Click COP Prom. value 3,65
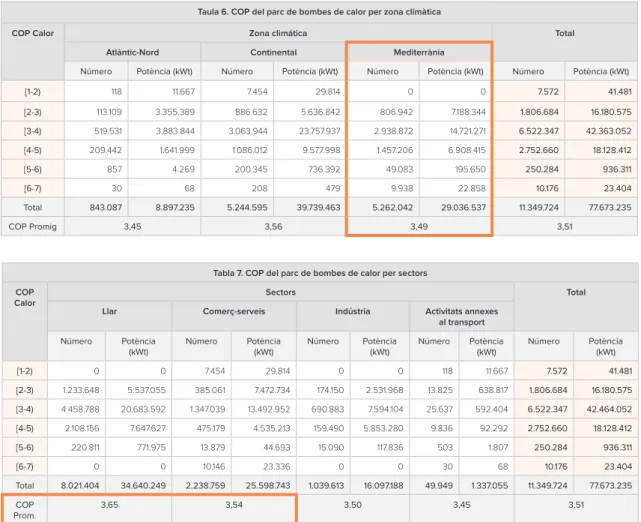Screen dimensions: 641x522 pyautogui.click(x=110, y=505)
